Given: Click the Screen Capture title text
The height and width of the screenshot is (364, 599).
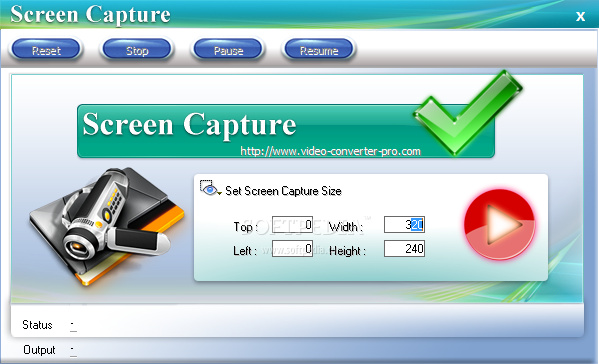Looking at the screenshot, I should [x=90, y=15].
